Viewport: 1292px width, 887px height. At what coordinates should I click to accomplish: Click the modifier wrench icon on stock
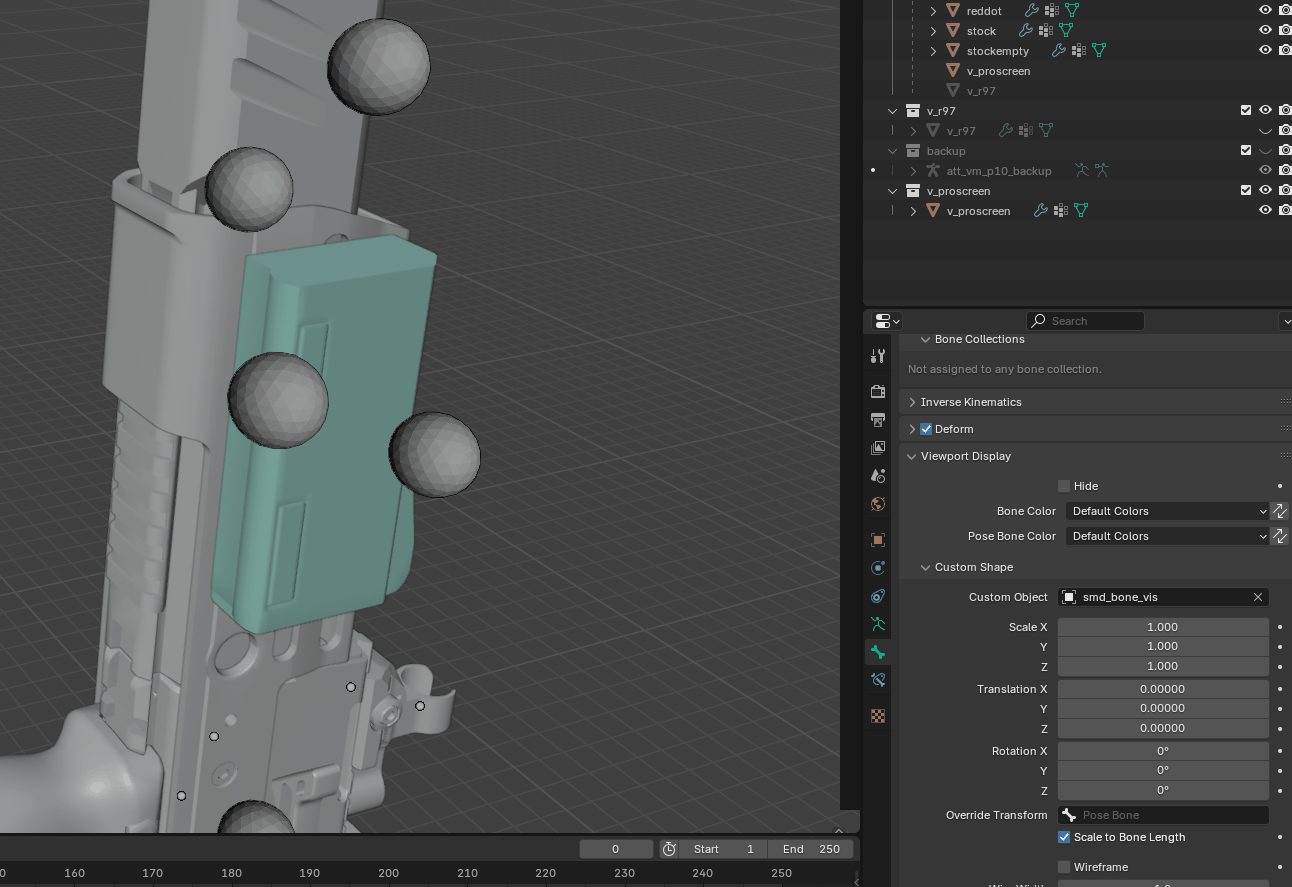(1025, 31)
